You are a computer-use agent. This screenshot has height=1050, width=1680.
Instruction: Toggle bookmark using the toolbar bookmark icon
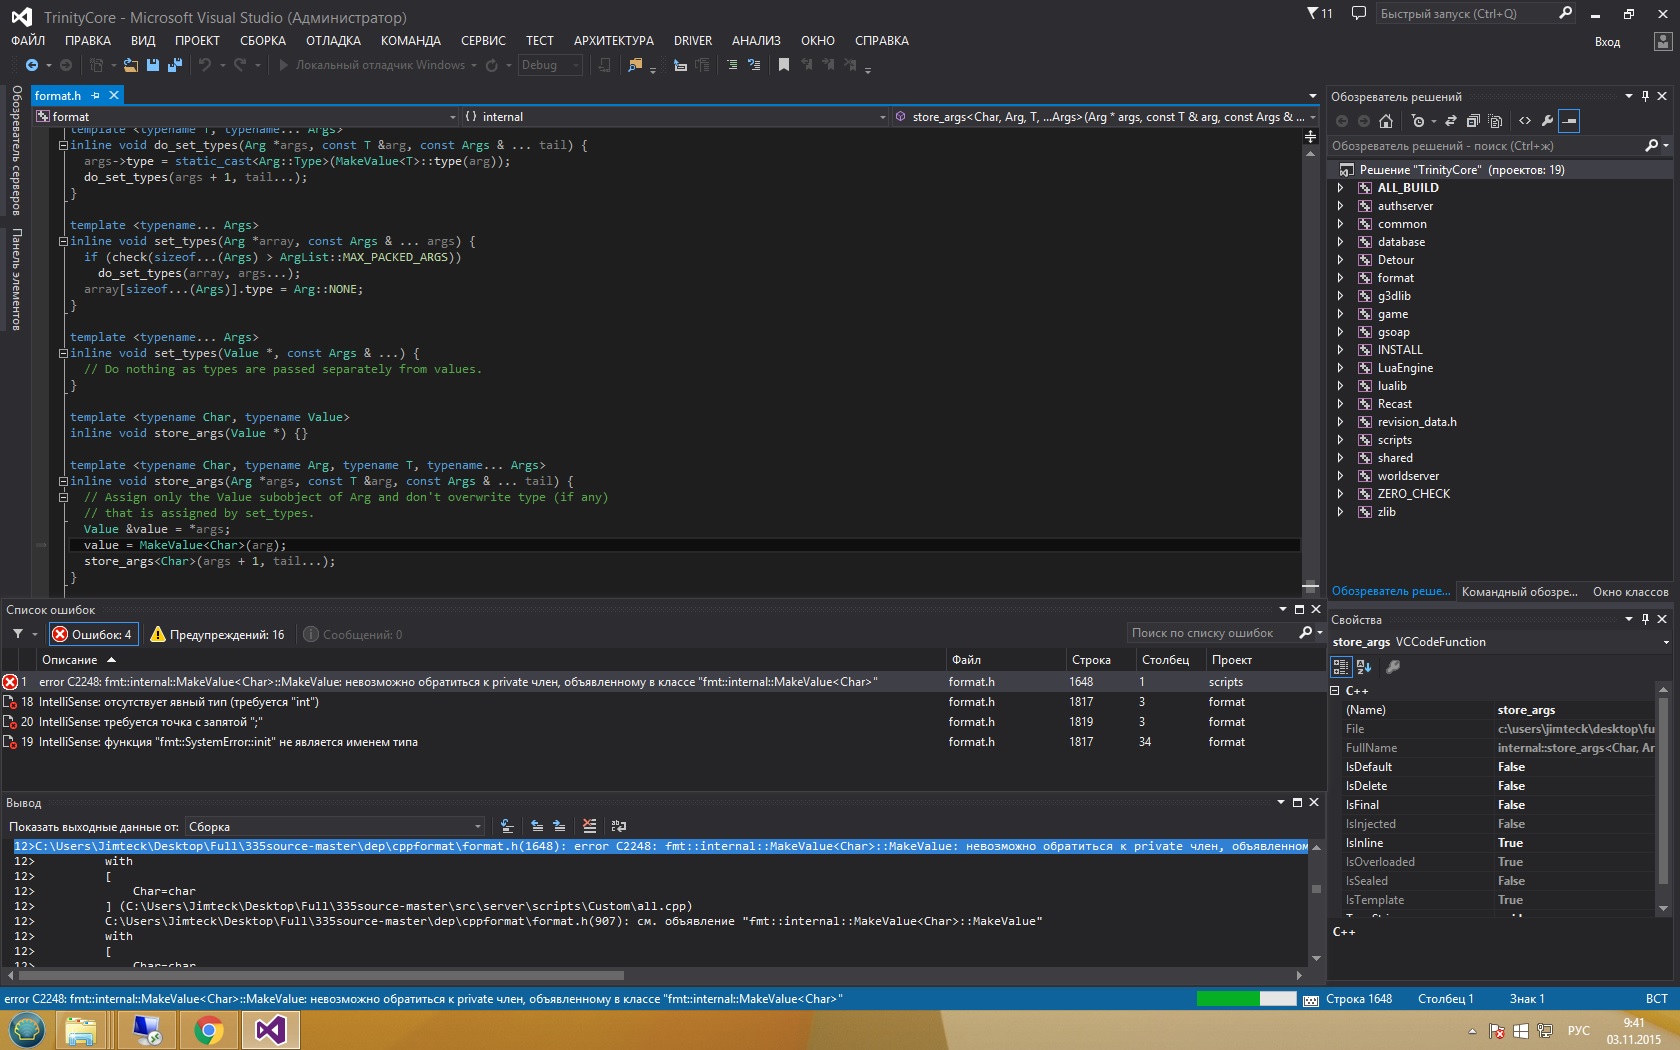(784, 65)
